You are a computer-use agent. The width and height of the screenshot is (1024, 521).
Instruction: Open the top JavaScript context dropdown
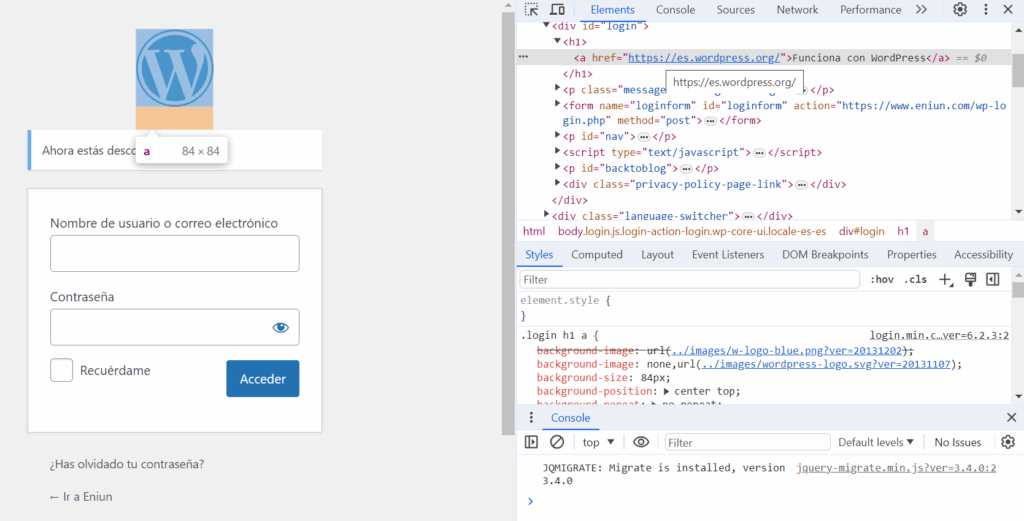coord(599,442)
